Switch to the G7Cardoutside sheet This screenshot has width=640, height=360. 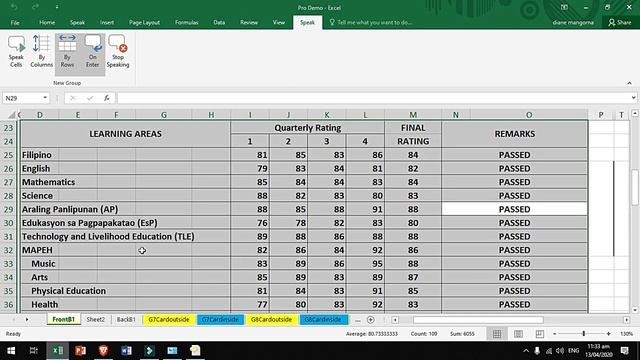coord(169,320)
